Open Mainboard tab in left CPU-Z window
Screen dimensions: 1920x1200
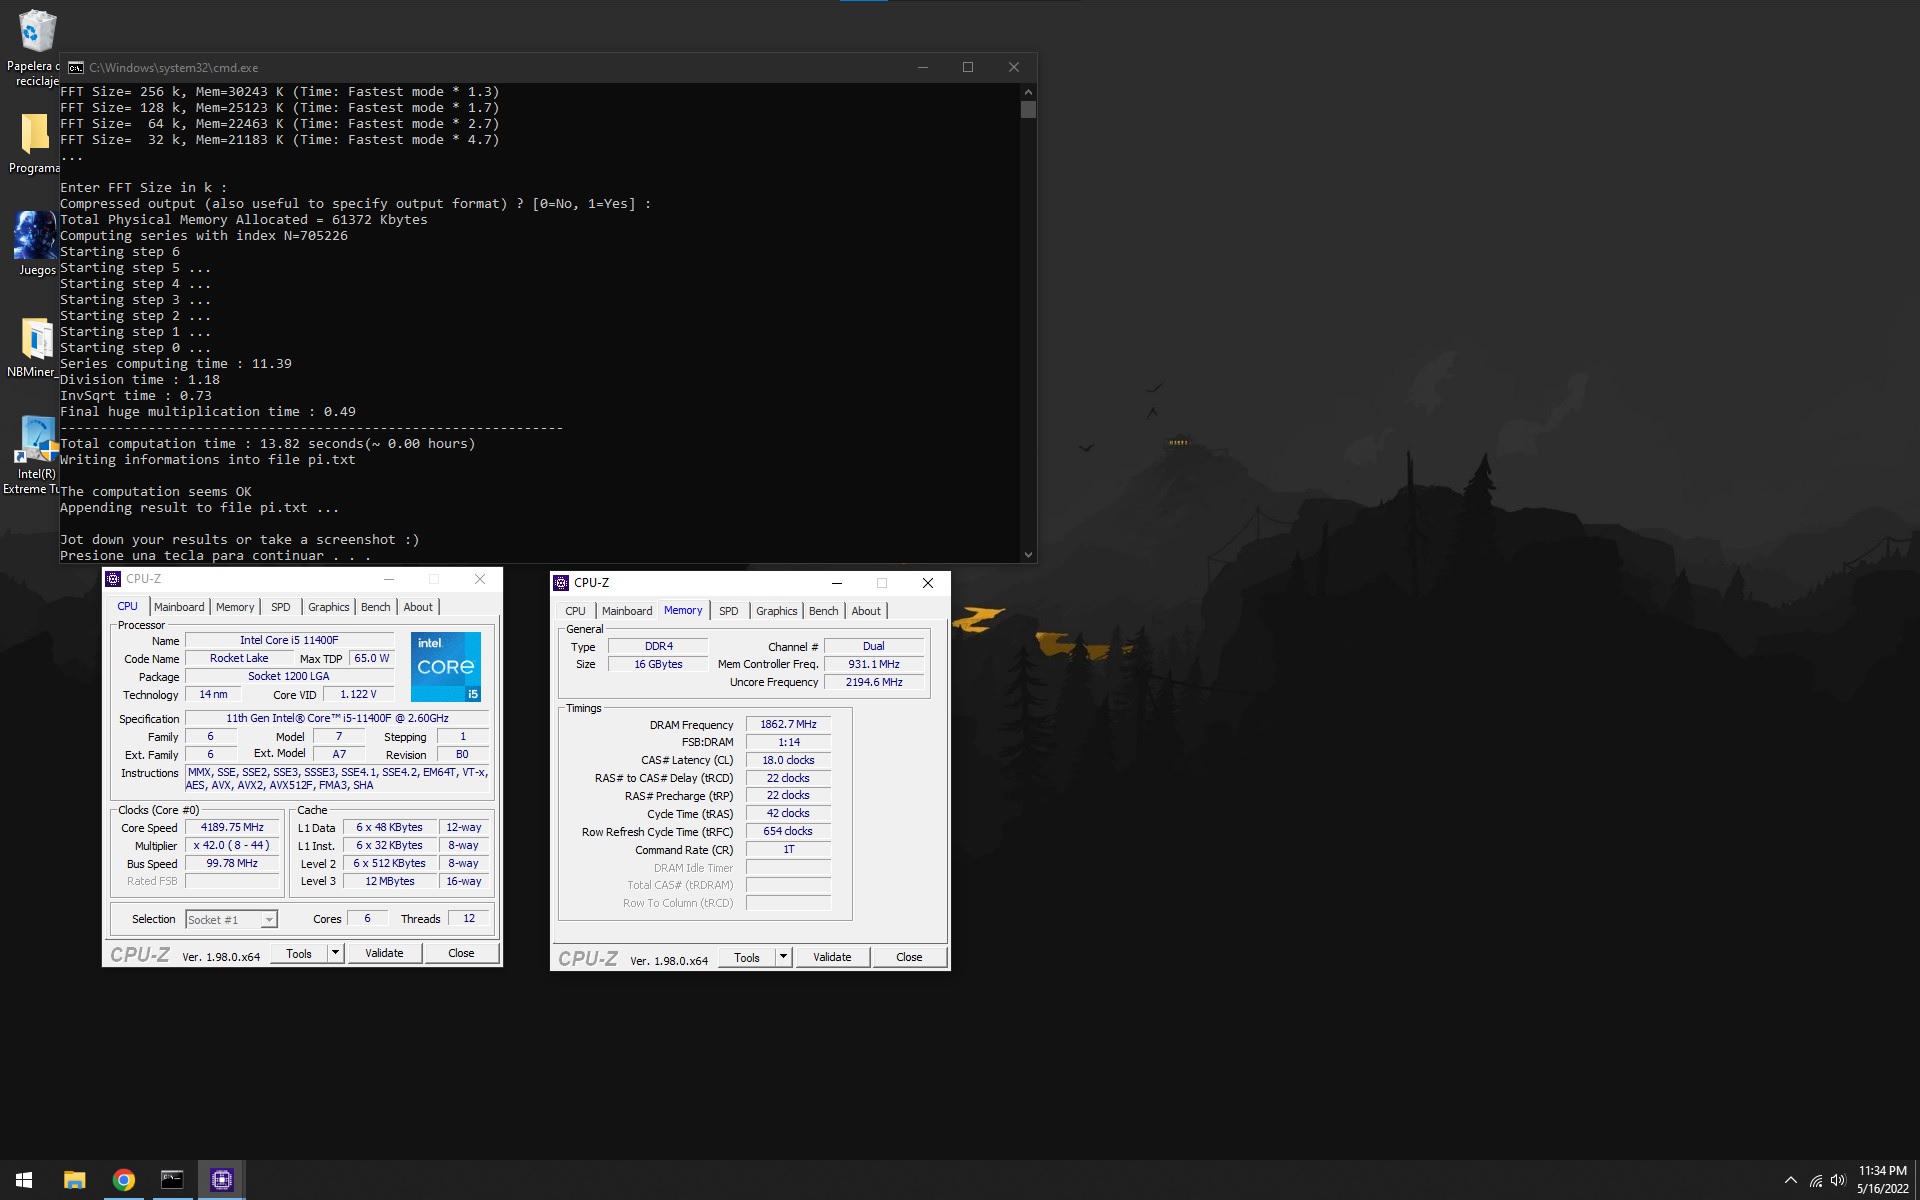[179, 607]
